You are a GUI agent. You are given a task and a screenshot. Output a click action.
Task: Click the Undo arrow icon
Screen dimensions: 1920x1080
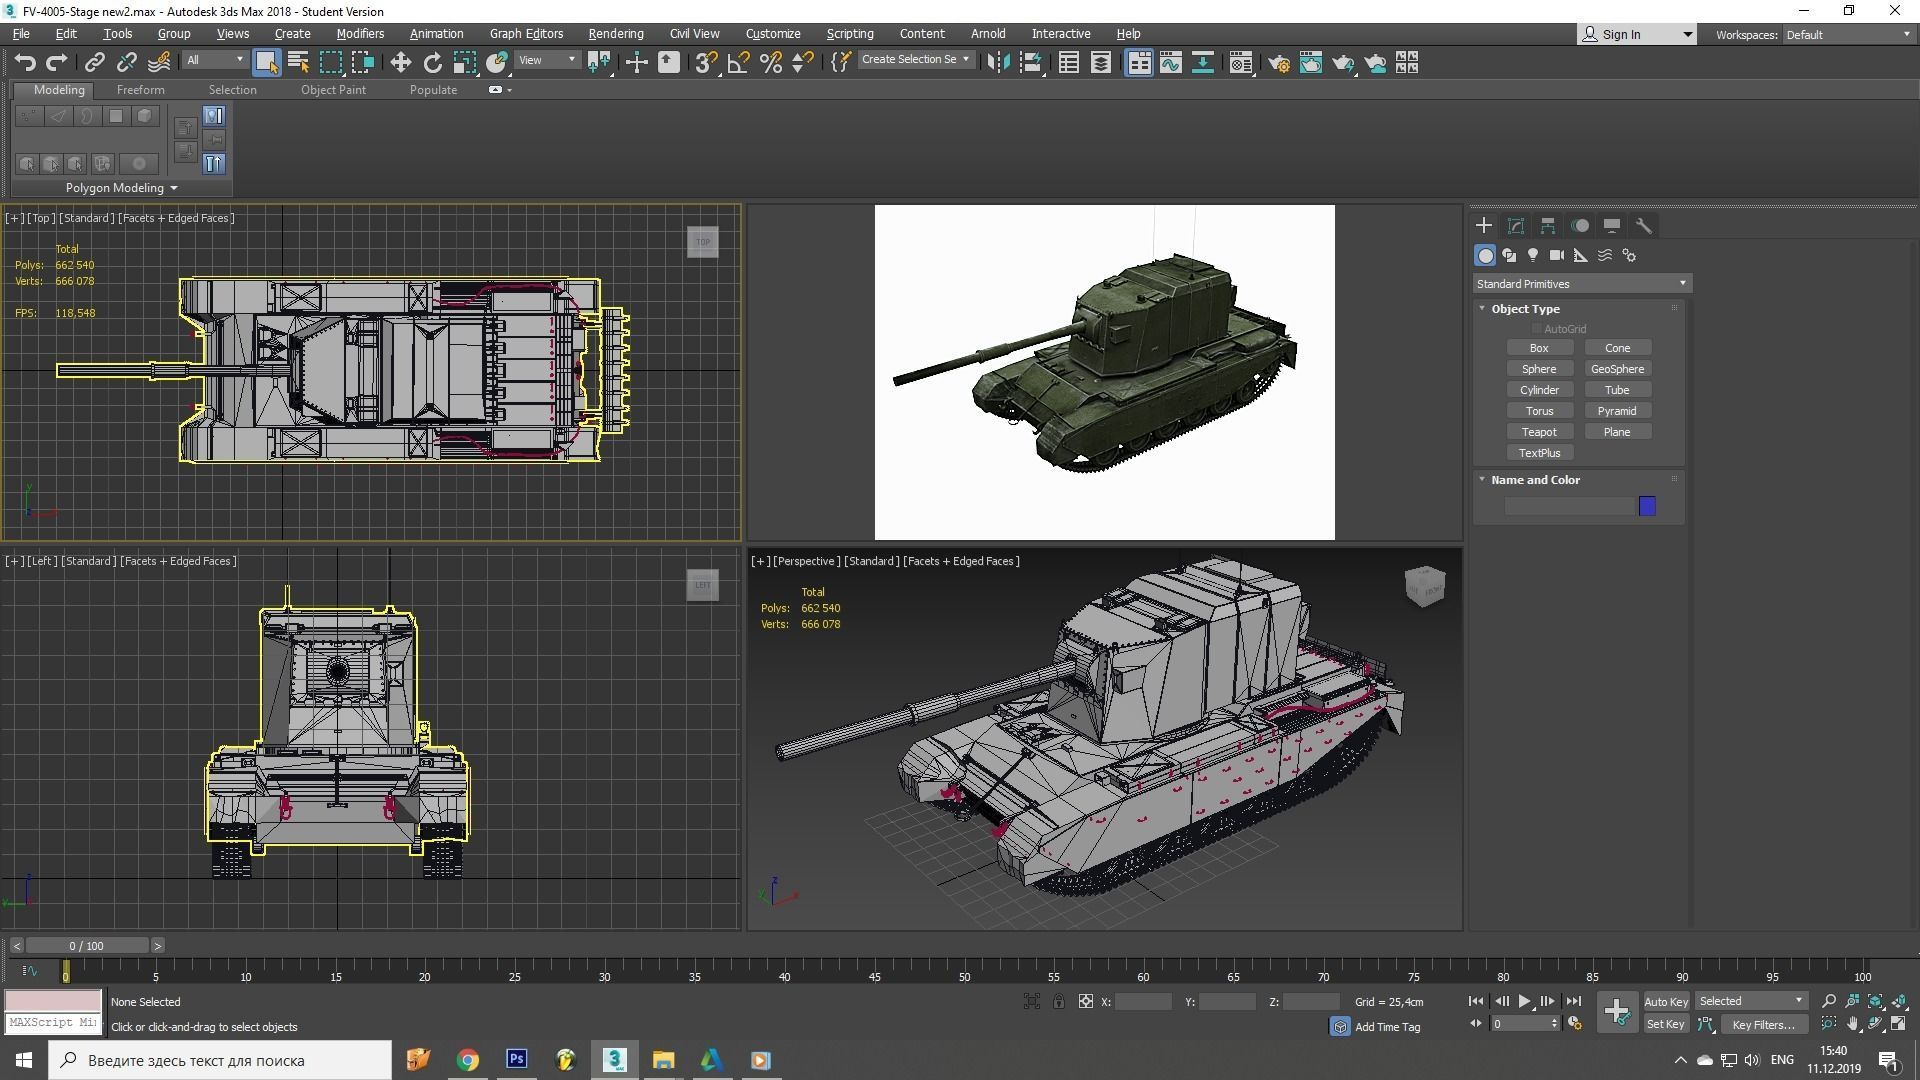tap(25, 63)
